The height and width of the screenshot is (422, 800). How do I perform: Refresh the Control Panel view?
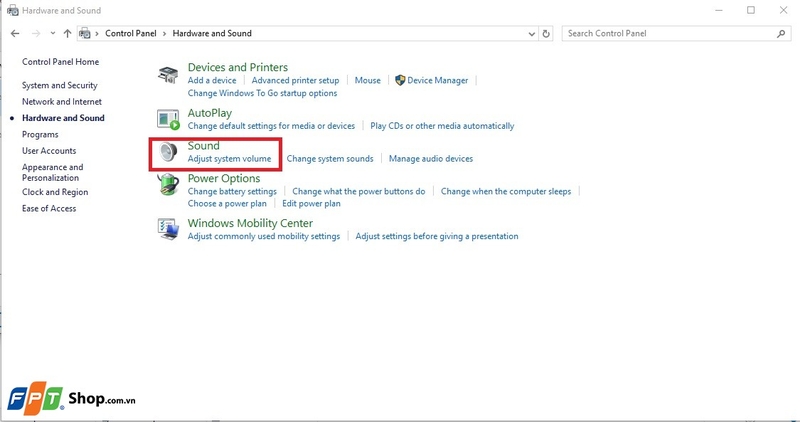click(546, 34)
